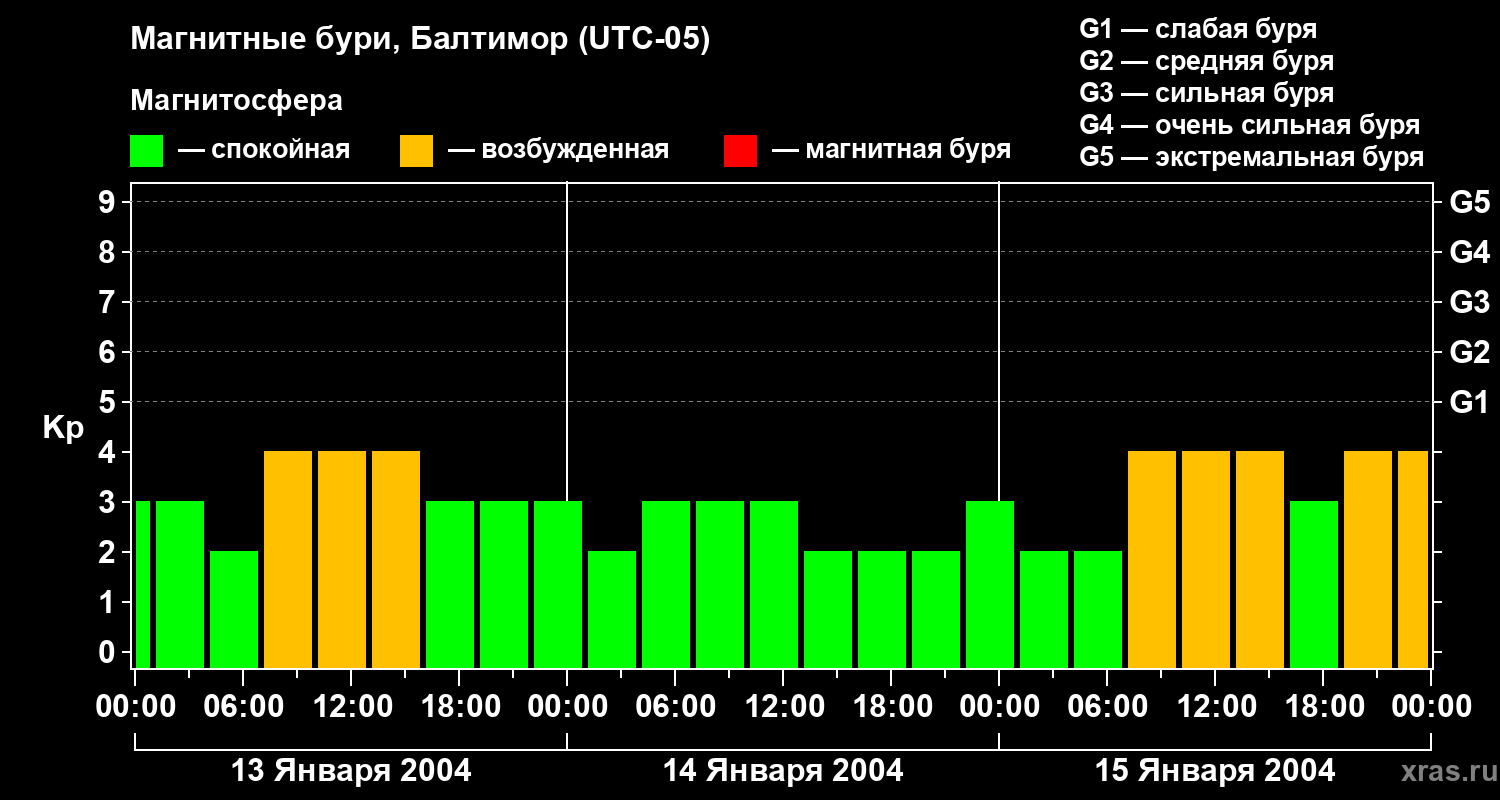Click the narrow green bar at the chart start

pos(142,584)
